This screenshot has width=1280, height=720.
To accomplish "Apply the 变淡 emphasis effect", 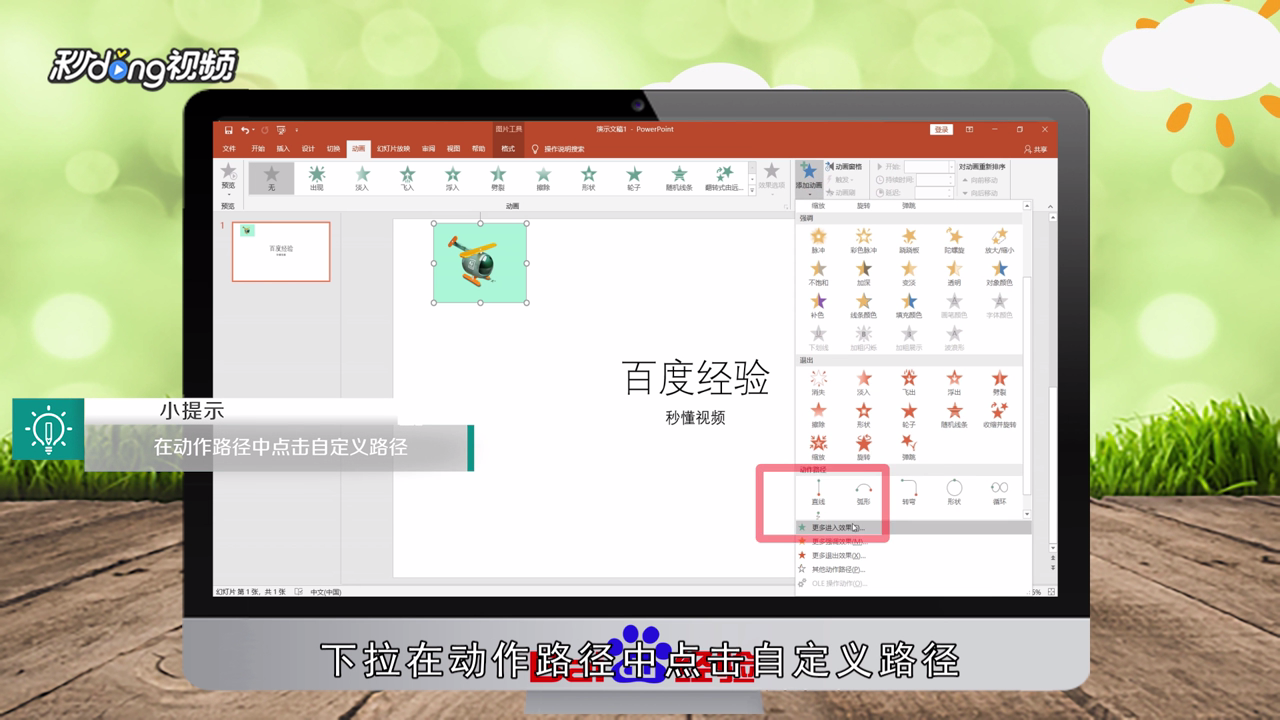I will coord(908,274).
